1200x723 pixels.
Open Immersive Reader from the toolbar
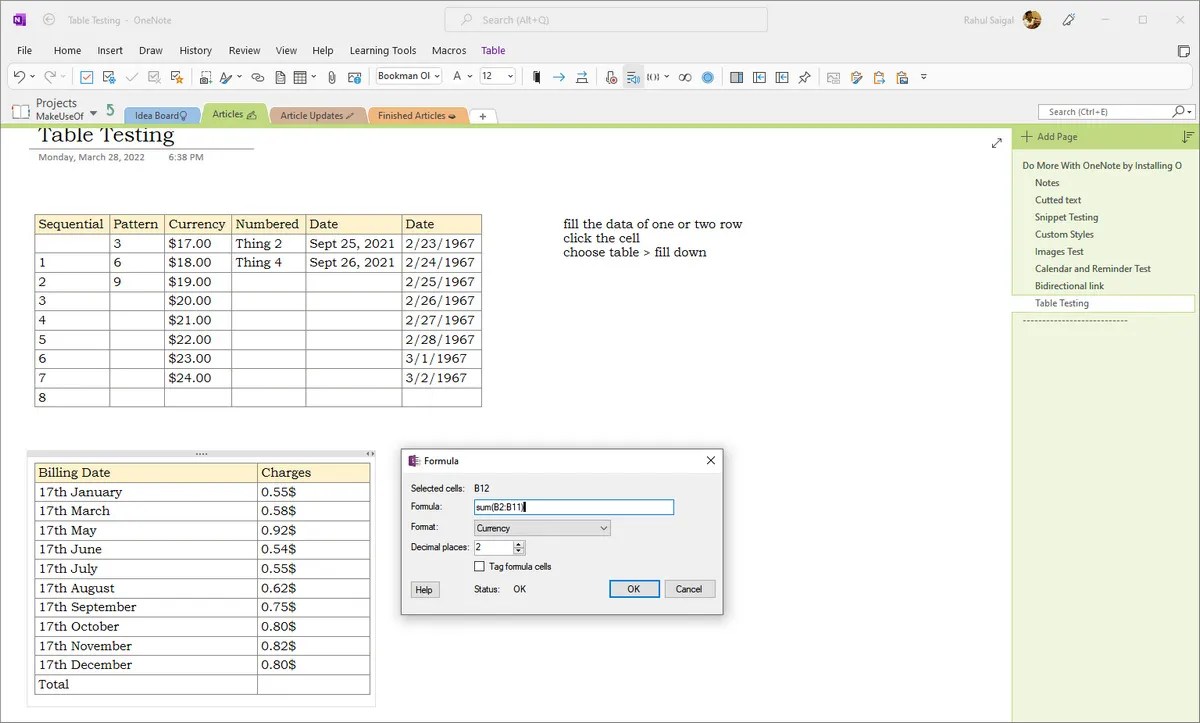pyautogui.click(x=634, y=77)
